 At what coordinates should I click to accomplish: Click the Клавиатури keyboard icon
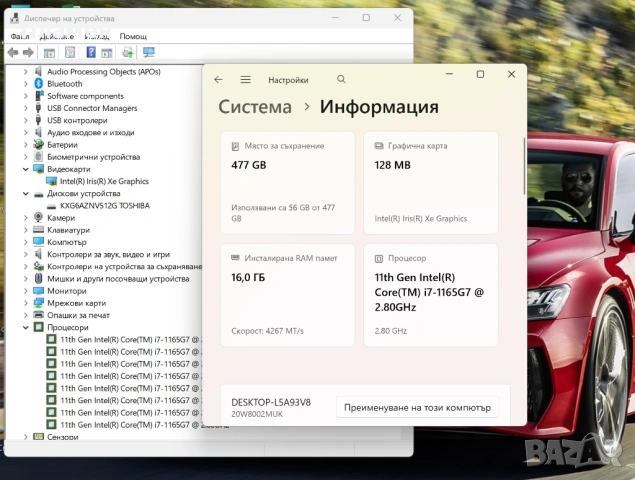click(x=38, y=230)
